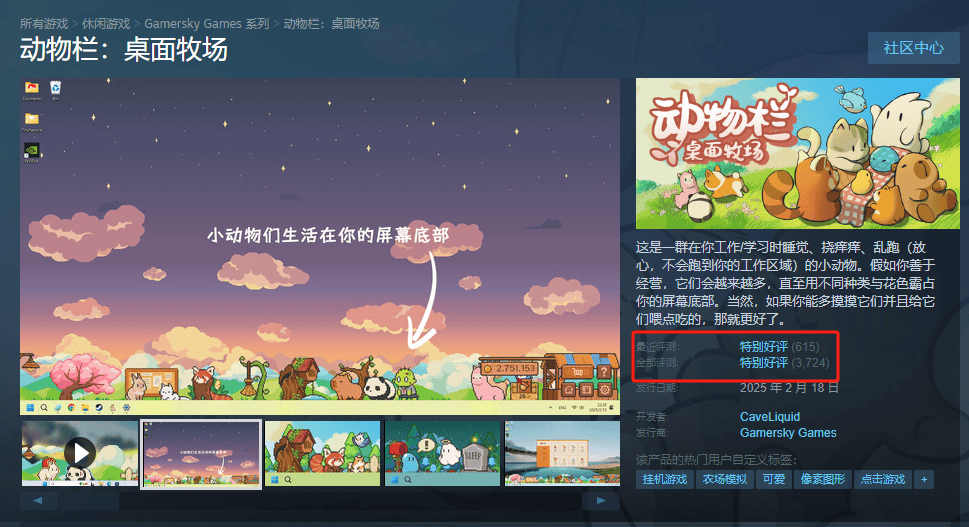
Task: Open Gamersky Games 系列 breadcrumb
Action: point(206,23)
